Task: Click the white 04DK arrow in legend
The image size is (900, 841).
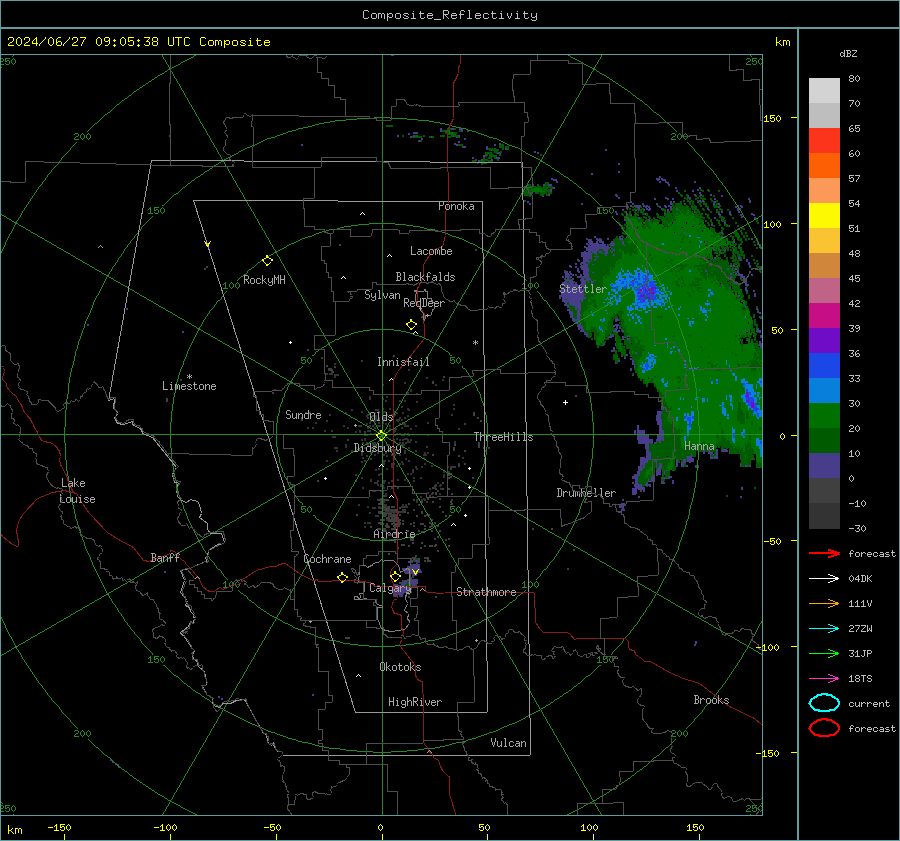Action: point(824,579)
